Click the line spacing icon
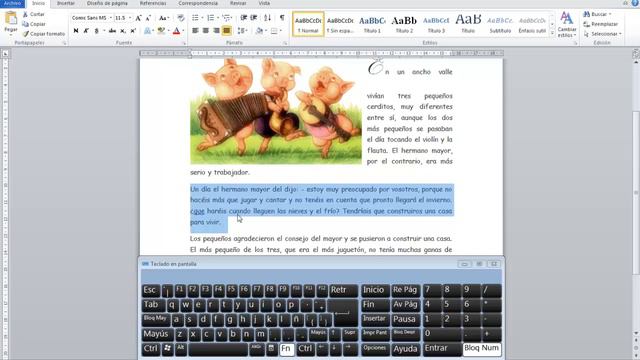 (x=241, y=31)
